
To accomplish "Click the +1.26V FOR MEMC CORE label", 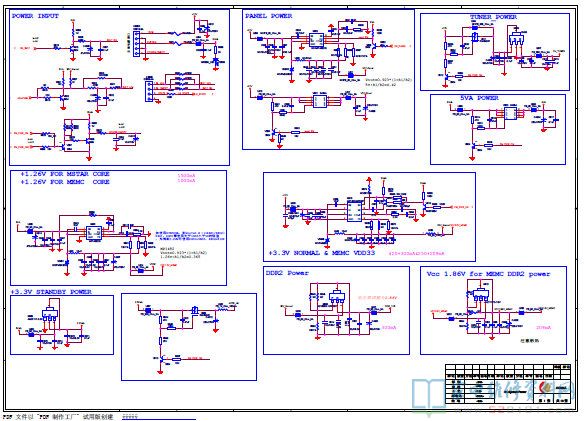I will click(x=65, y=182).
